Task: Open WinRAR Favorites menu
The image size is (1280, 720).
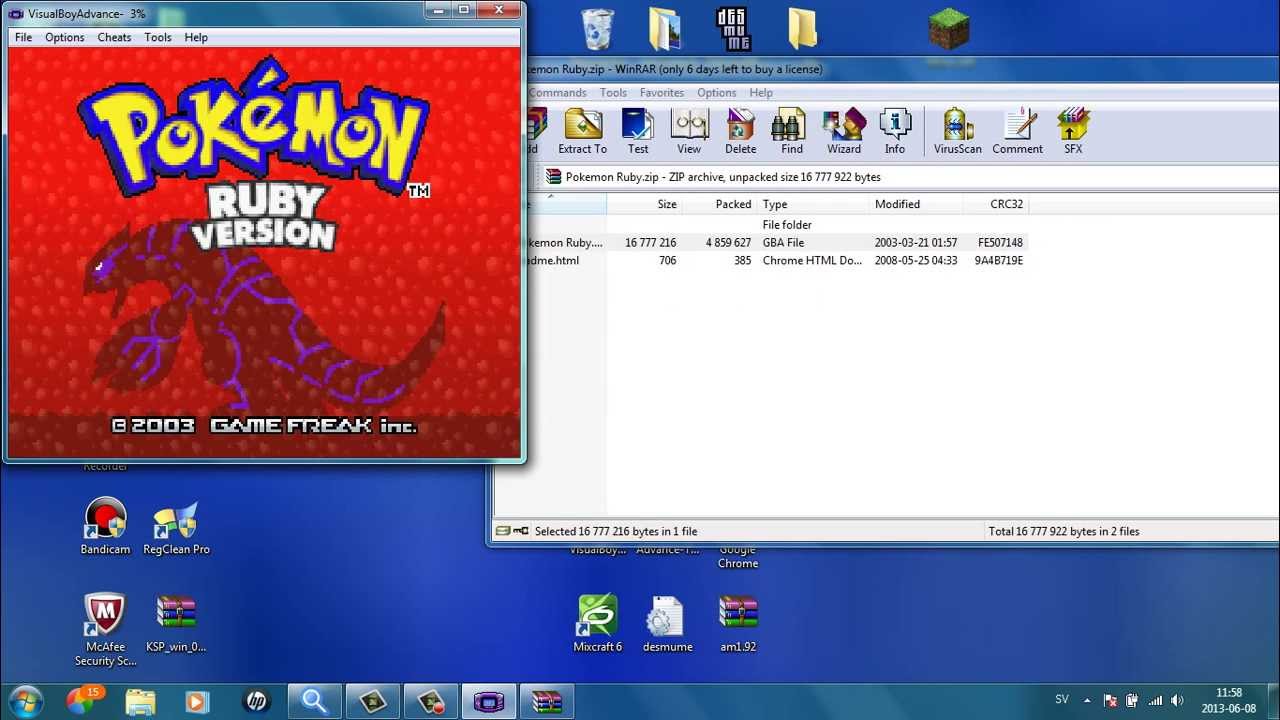Action: click(662, 93)
